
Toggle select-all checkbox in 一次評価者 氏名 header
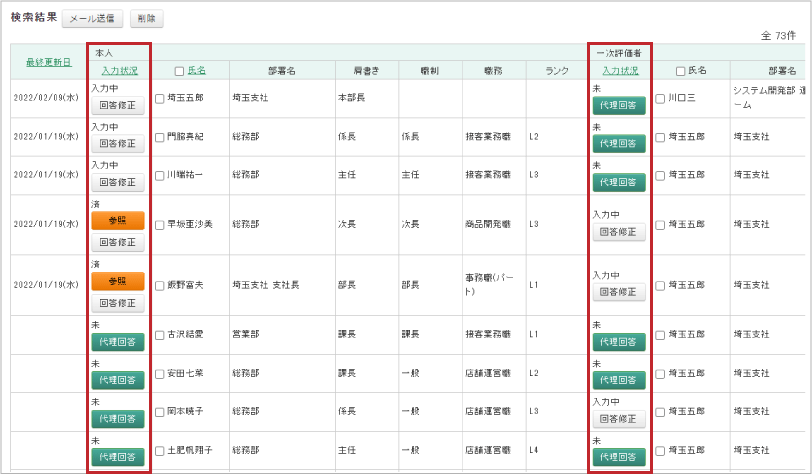(680, 71)
